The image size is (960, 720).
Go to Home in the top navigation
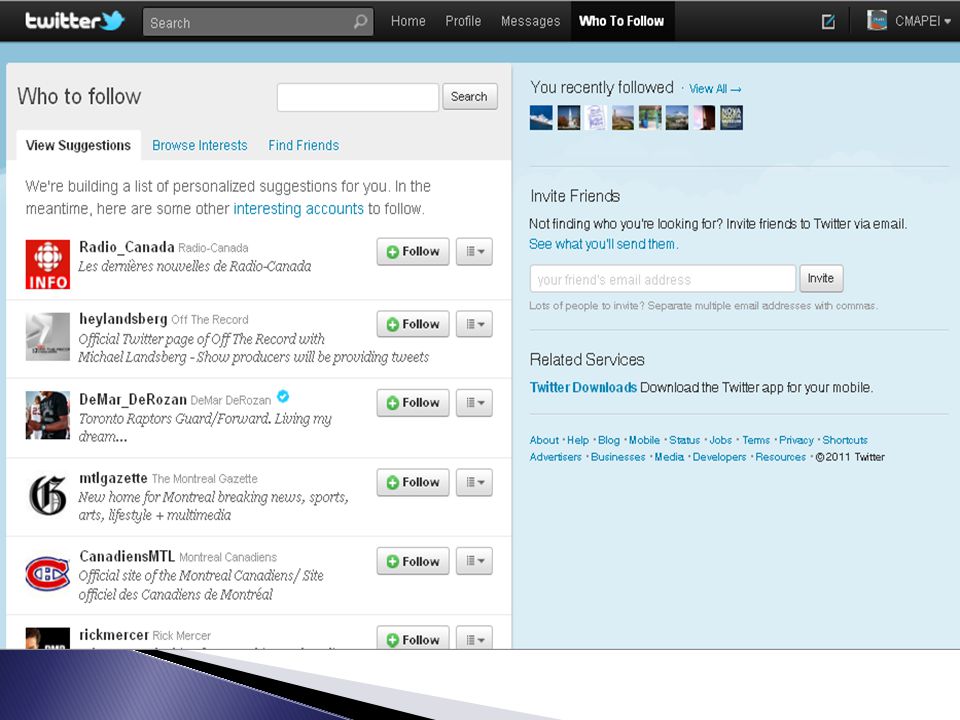408,21
